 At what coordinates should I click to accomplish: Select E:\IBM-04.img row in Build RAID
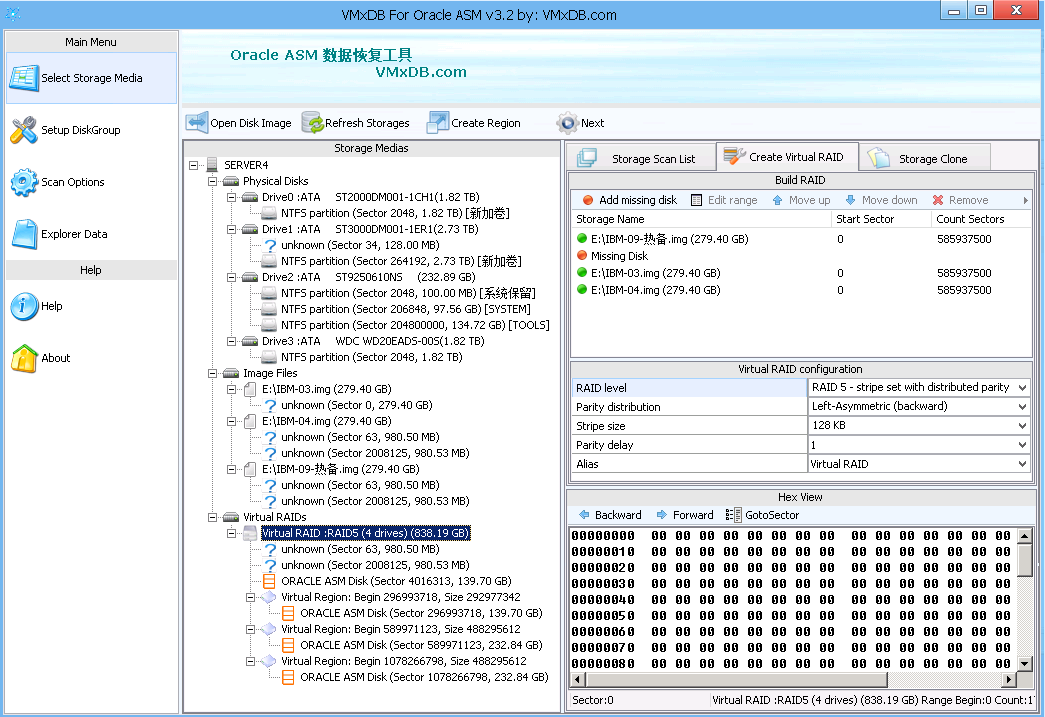coord(800,290)
